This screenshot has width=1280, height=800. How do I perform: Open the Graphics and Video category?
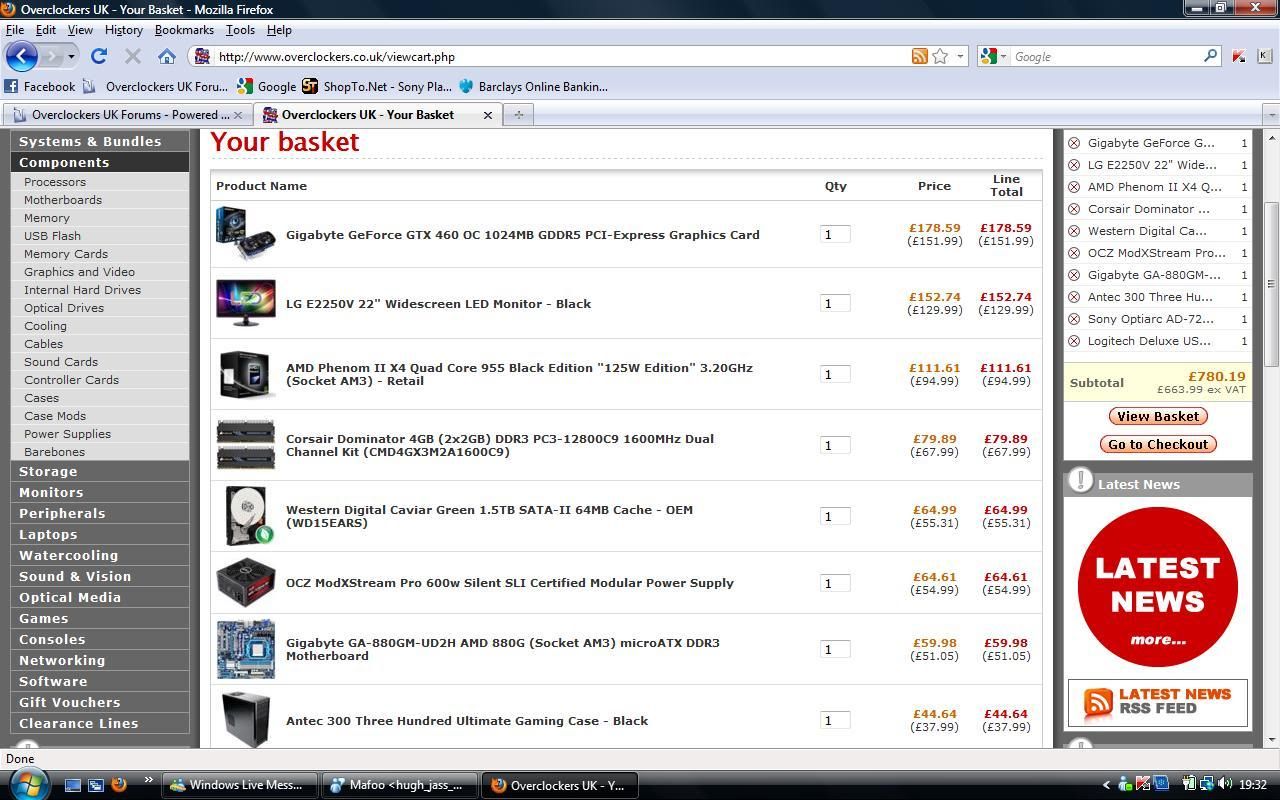point(79,272)
